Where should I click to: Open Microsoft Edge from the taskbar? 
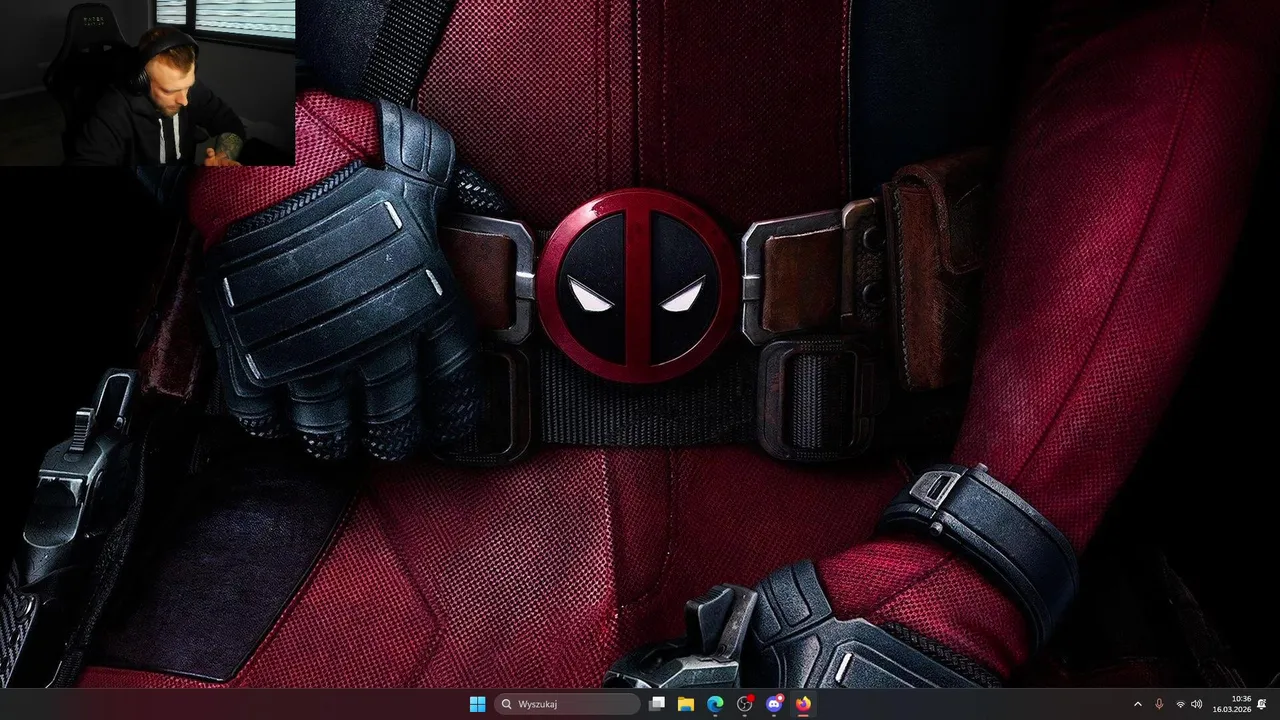click(715, 704)
